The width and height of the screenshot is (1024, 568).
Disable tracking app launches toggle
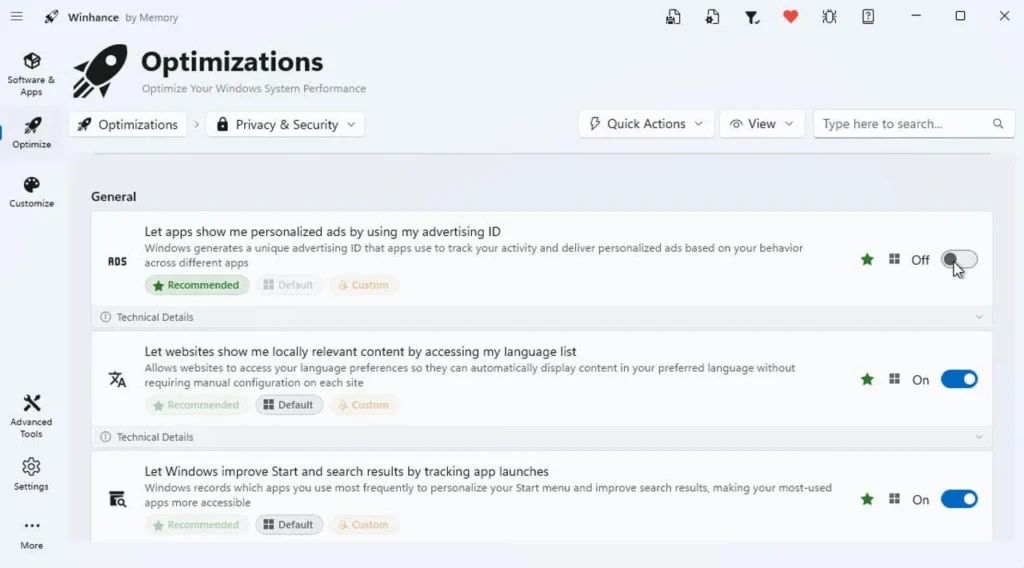pyautogui.click(x=959, y=499)
